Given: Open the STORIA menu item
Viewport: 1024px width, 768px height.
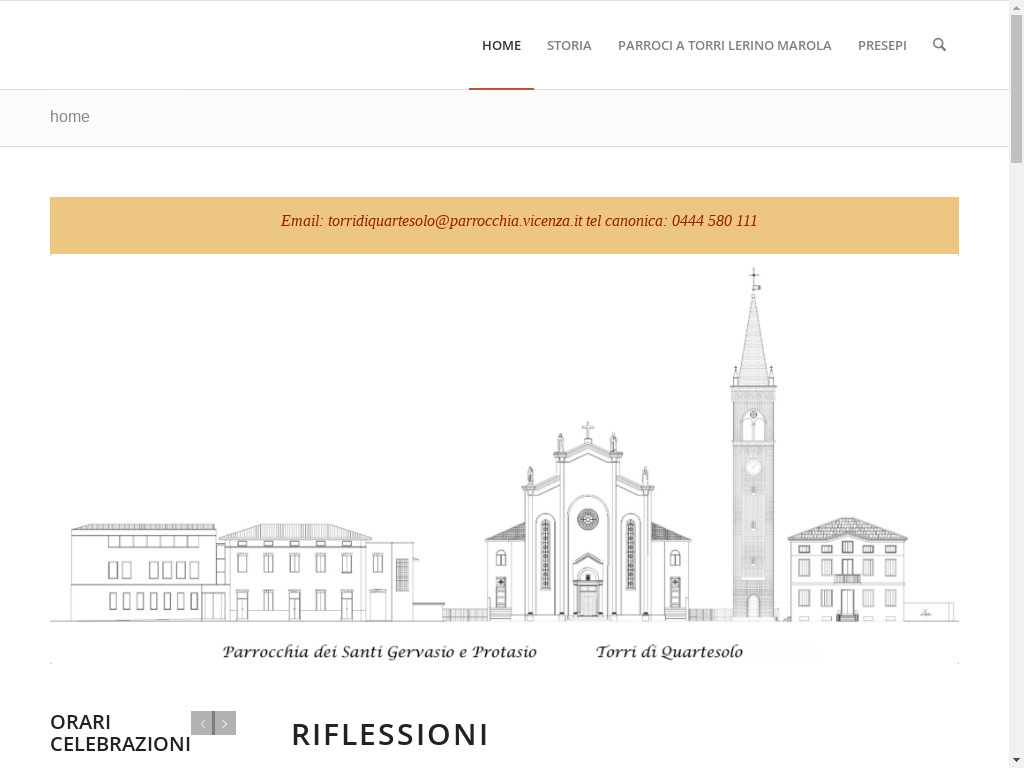Looking at the screenshot, I should click(569, 45).
